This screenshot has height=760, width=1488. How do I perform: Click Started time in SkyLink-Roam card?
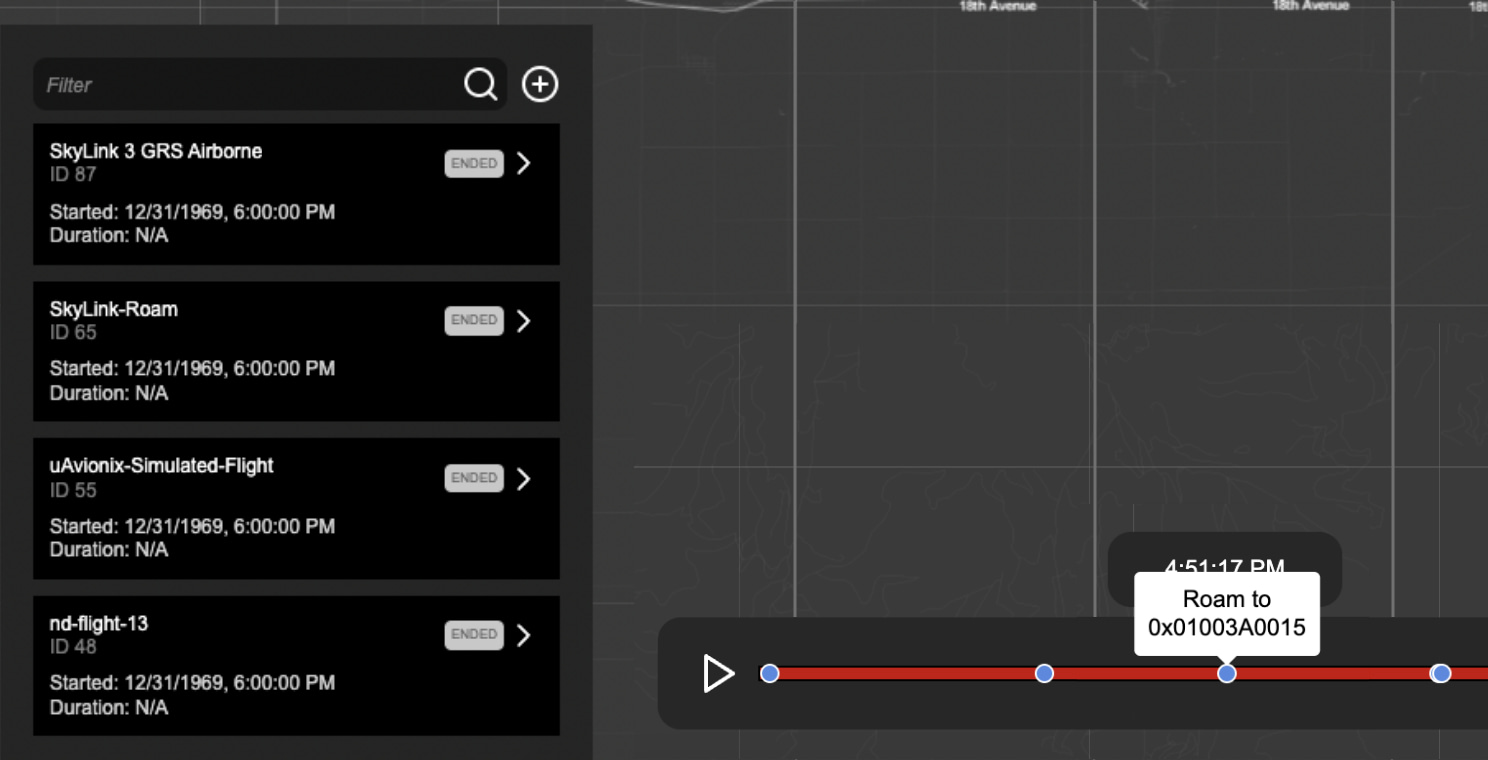192,369
